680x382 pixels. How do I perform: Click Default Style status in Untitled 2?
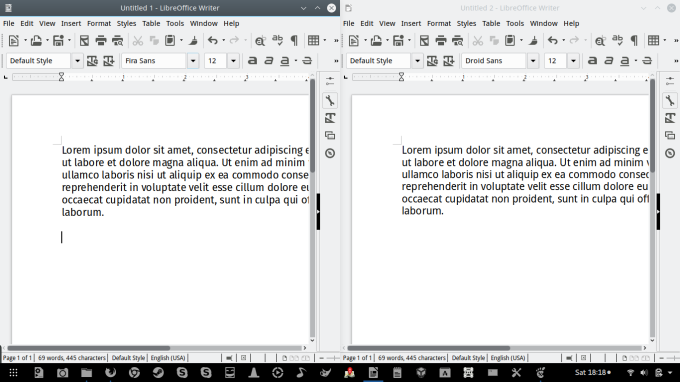(468, 358)
